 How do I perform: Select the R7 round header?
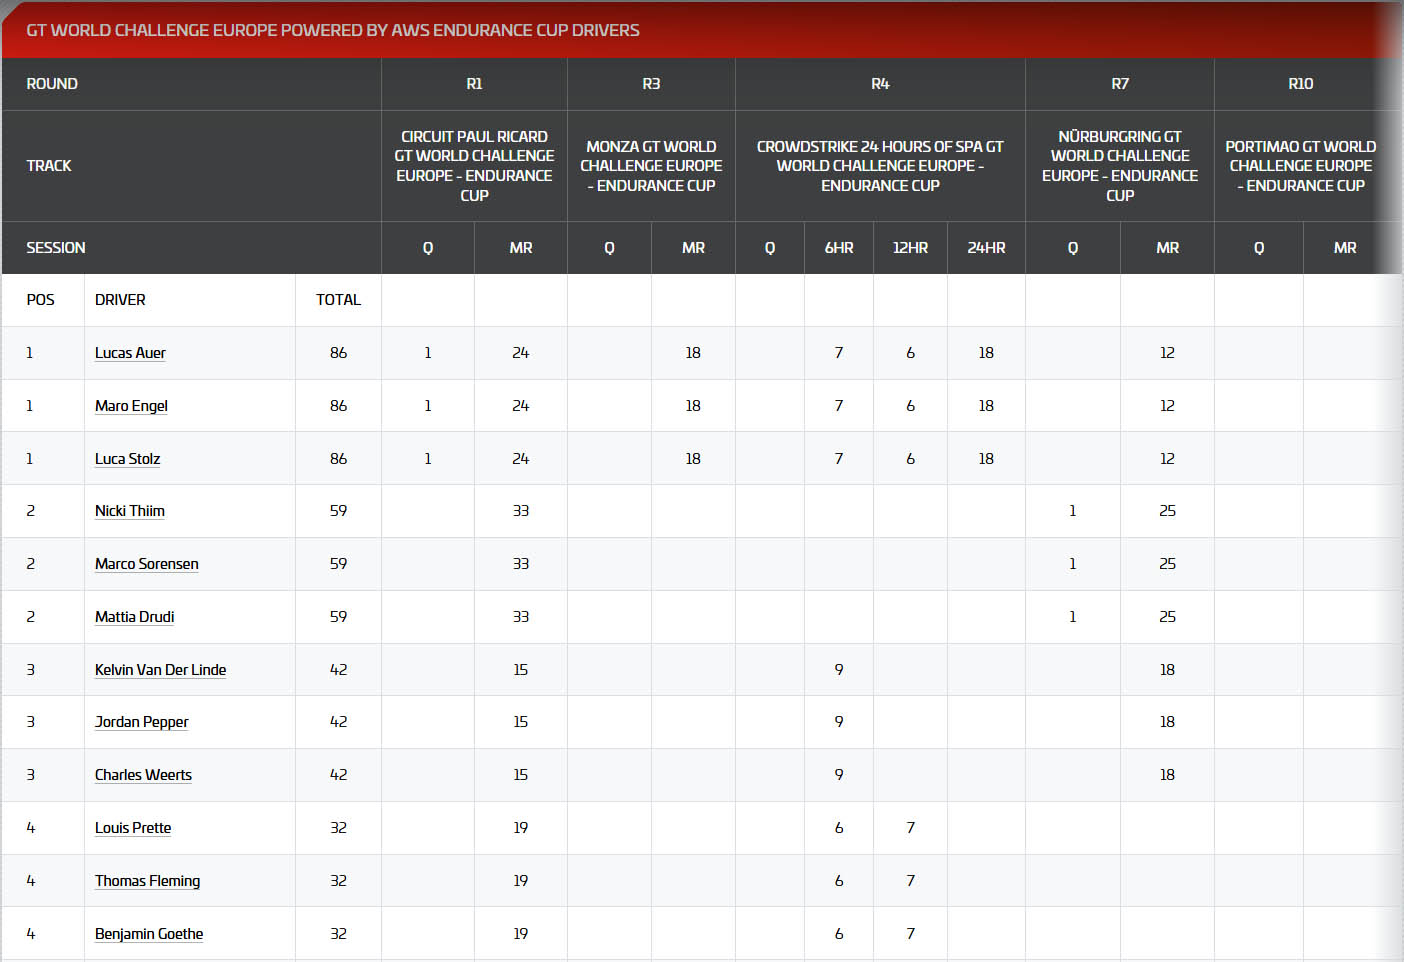click(1120, 84)
